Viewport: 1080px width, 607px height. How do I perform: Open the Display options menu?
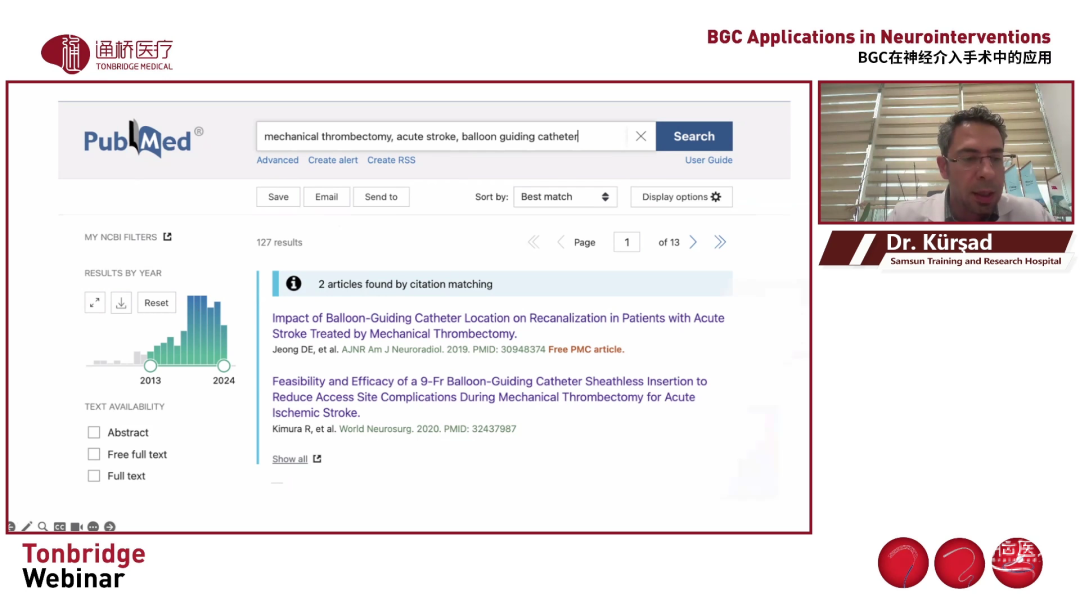pos(681,197)
